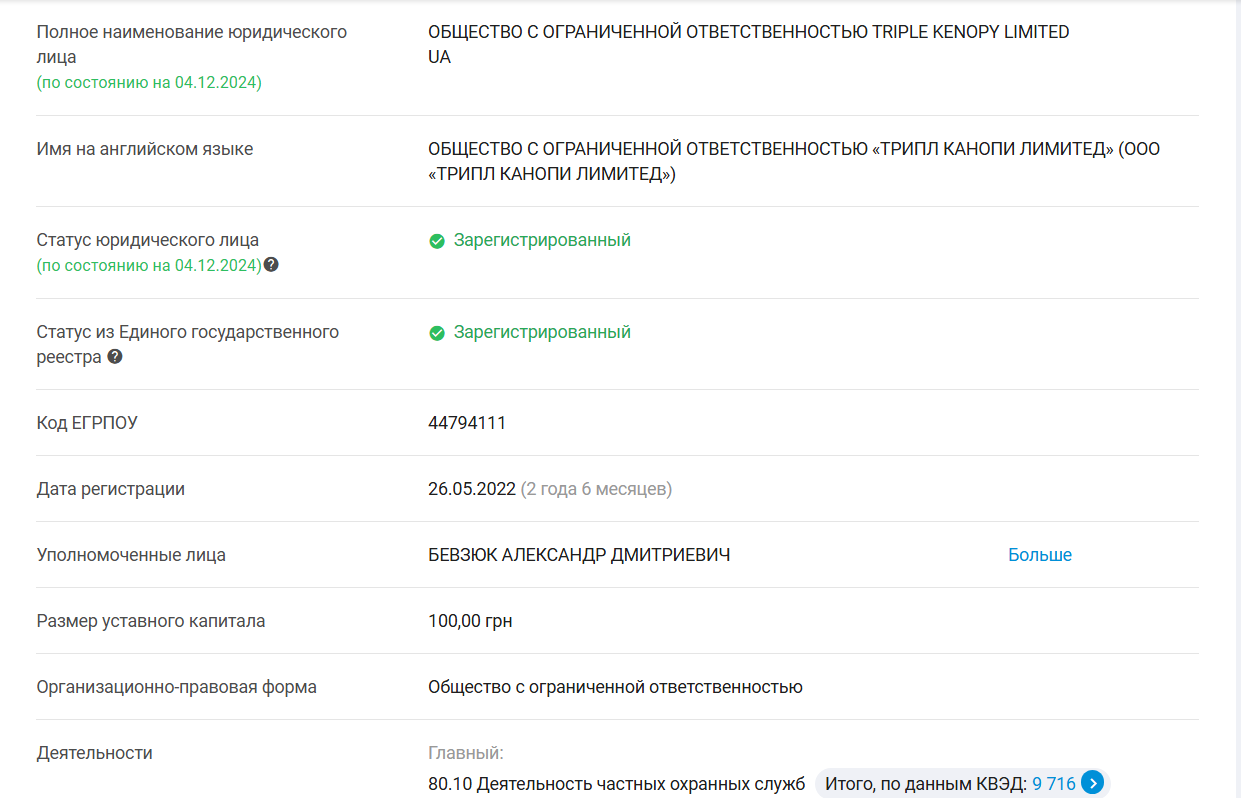Click registration date 26.05.2022
The width and height of the screenshot is (1241, 798).
tap(472, 489)
